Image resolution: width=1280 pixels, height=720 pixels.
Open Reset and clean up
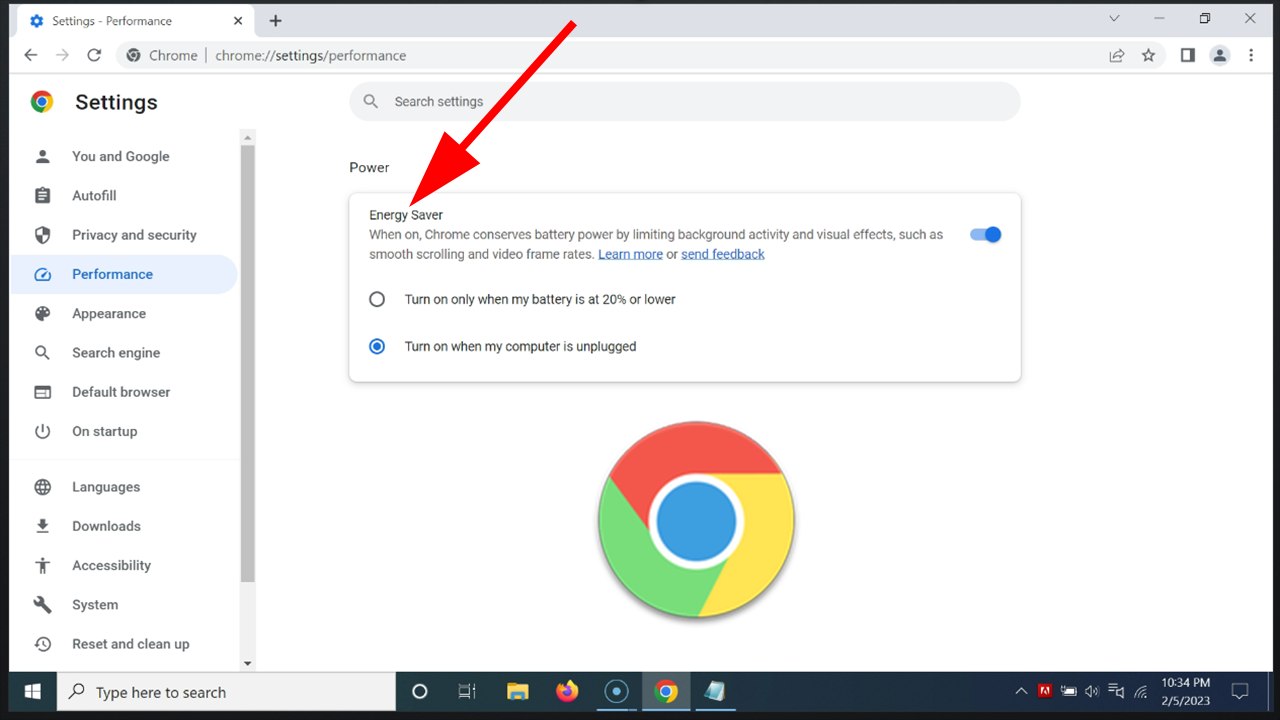(130, 644)
